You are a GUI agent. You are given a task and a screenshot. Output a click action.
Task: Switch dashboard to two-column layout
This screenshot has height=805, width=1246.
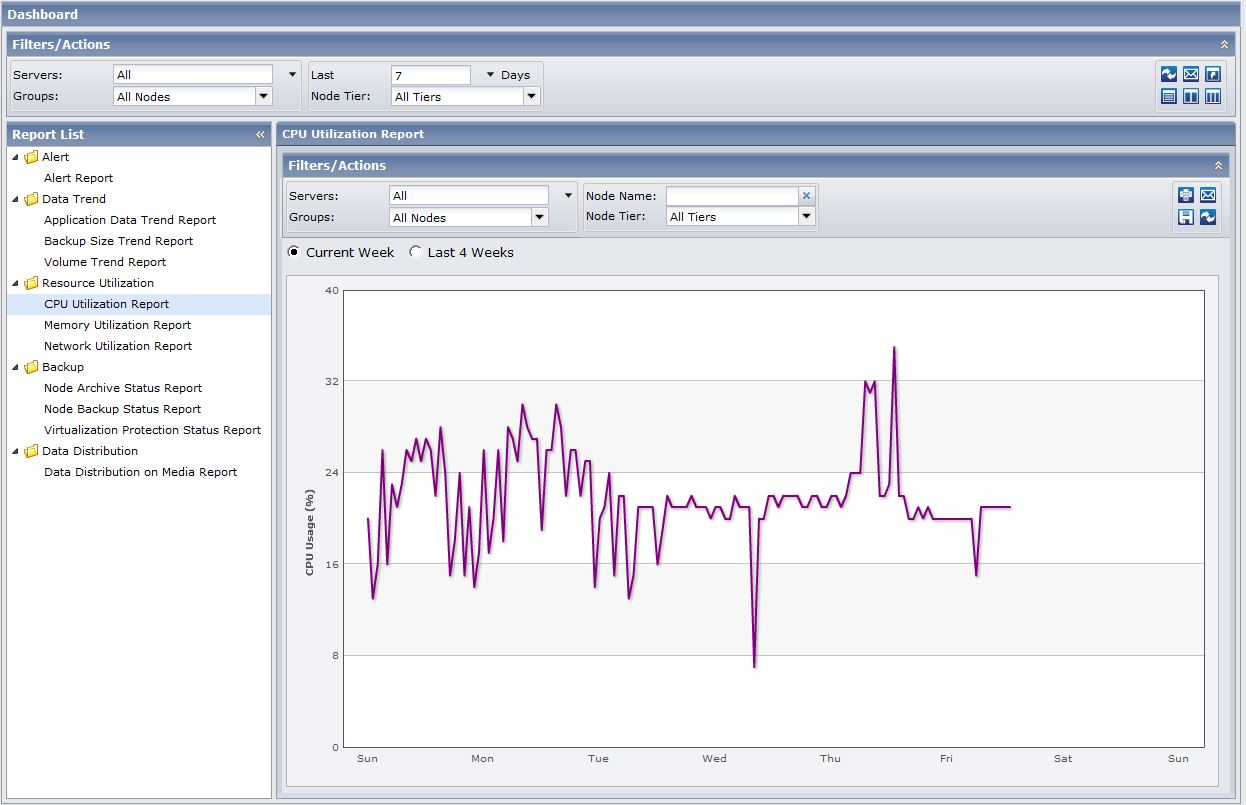[x=1191, y=96]
